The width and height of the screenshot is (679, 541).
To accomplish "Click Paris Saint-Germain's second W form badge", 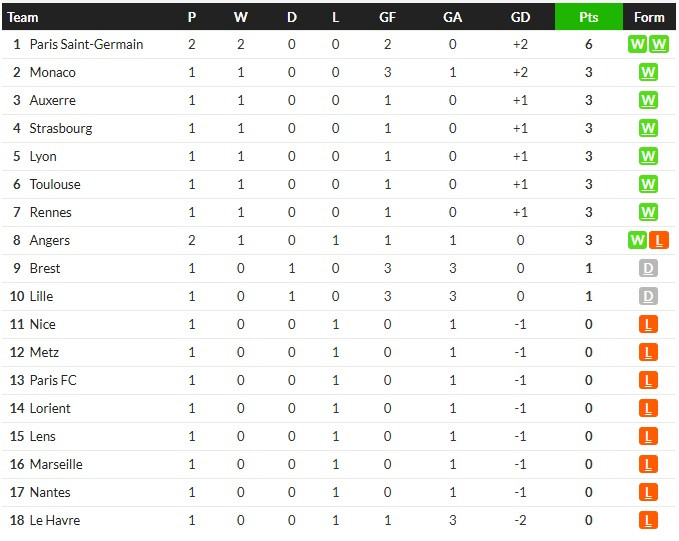I will tap(659, 44).
